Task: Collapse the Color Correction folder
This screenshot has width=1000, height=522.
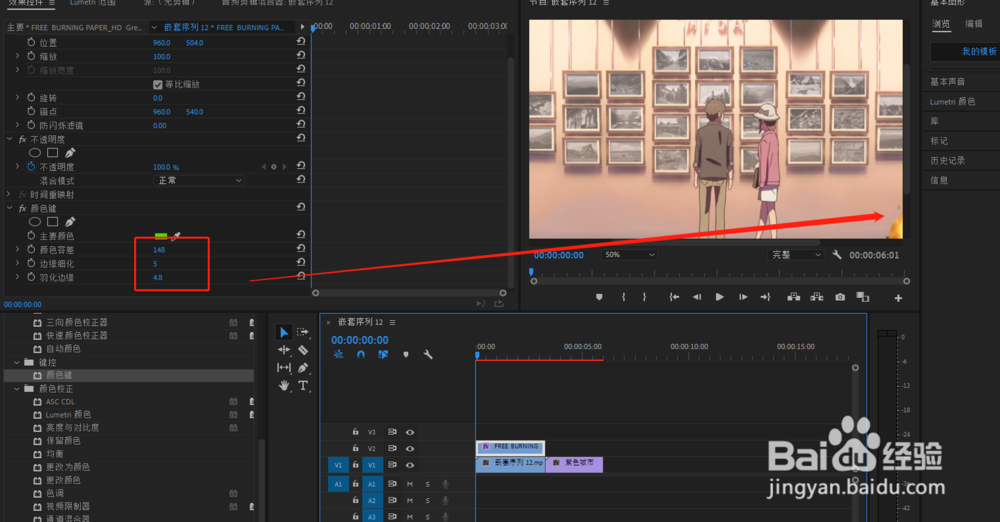Action: [17, 388]
